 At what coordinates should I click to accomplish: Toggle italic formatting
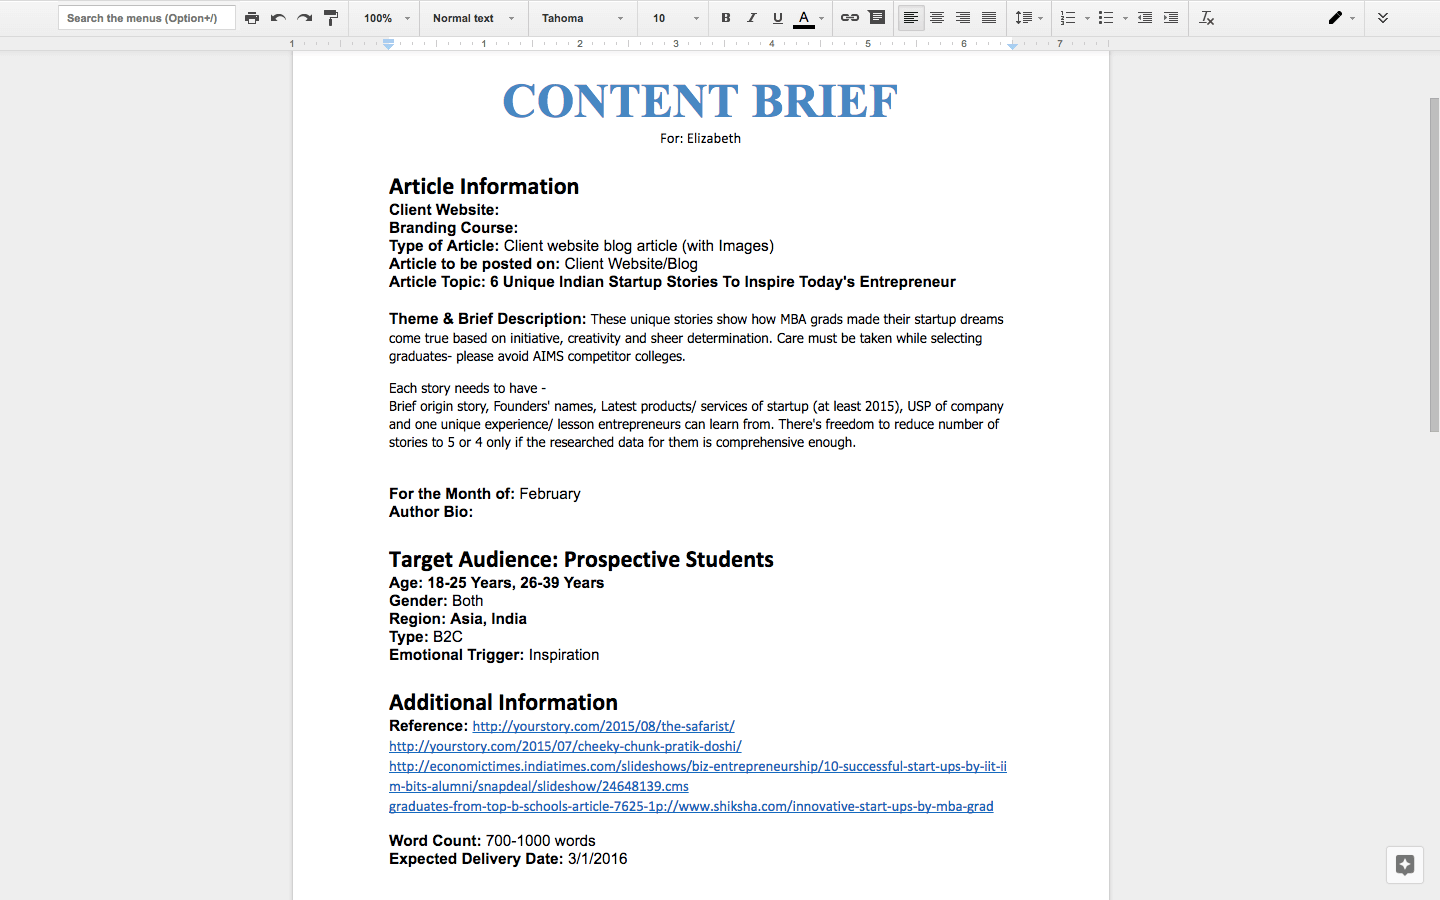point(752,18)
